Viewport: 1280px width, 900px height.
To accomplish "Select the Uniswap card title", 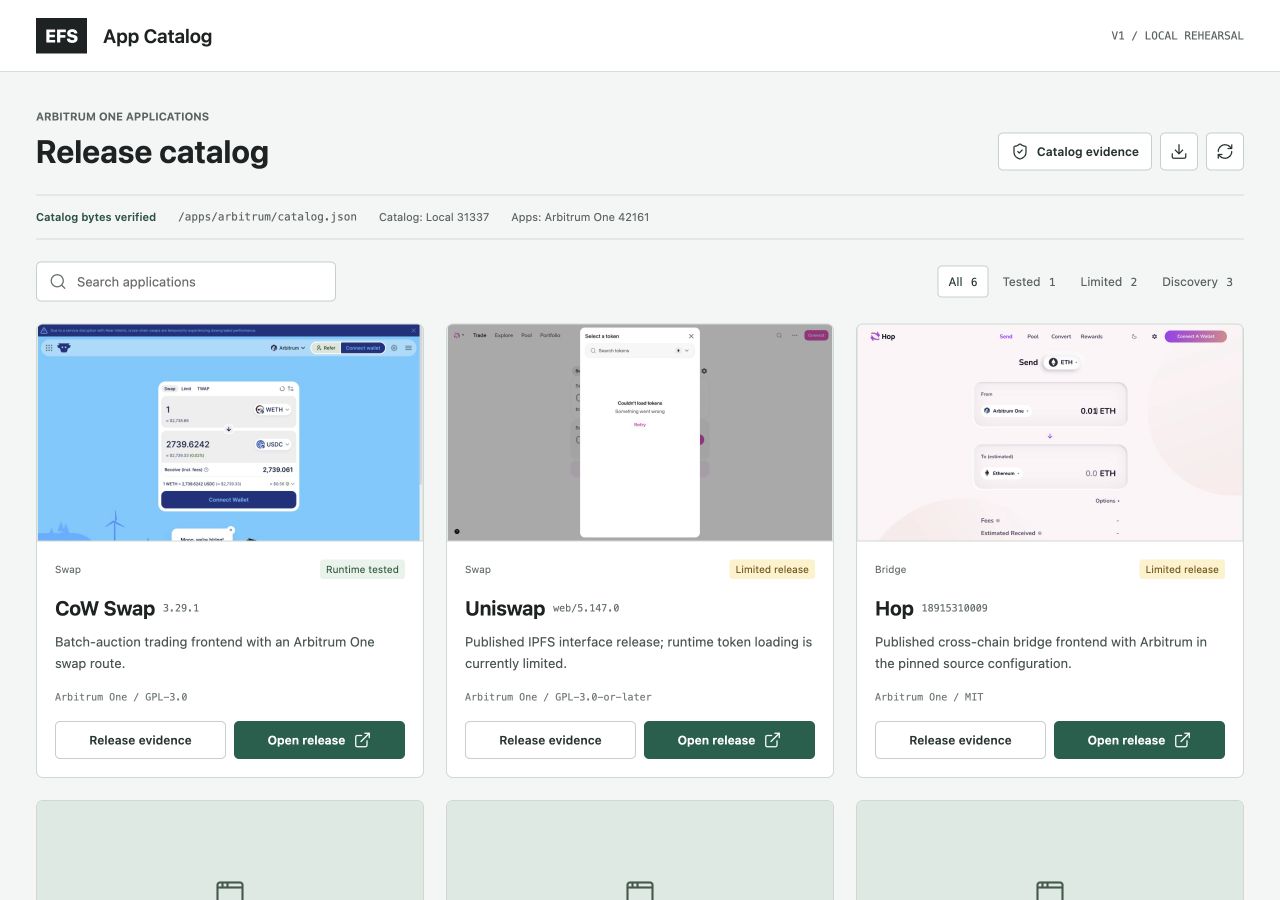I will [x=505, y=608].
